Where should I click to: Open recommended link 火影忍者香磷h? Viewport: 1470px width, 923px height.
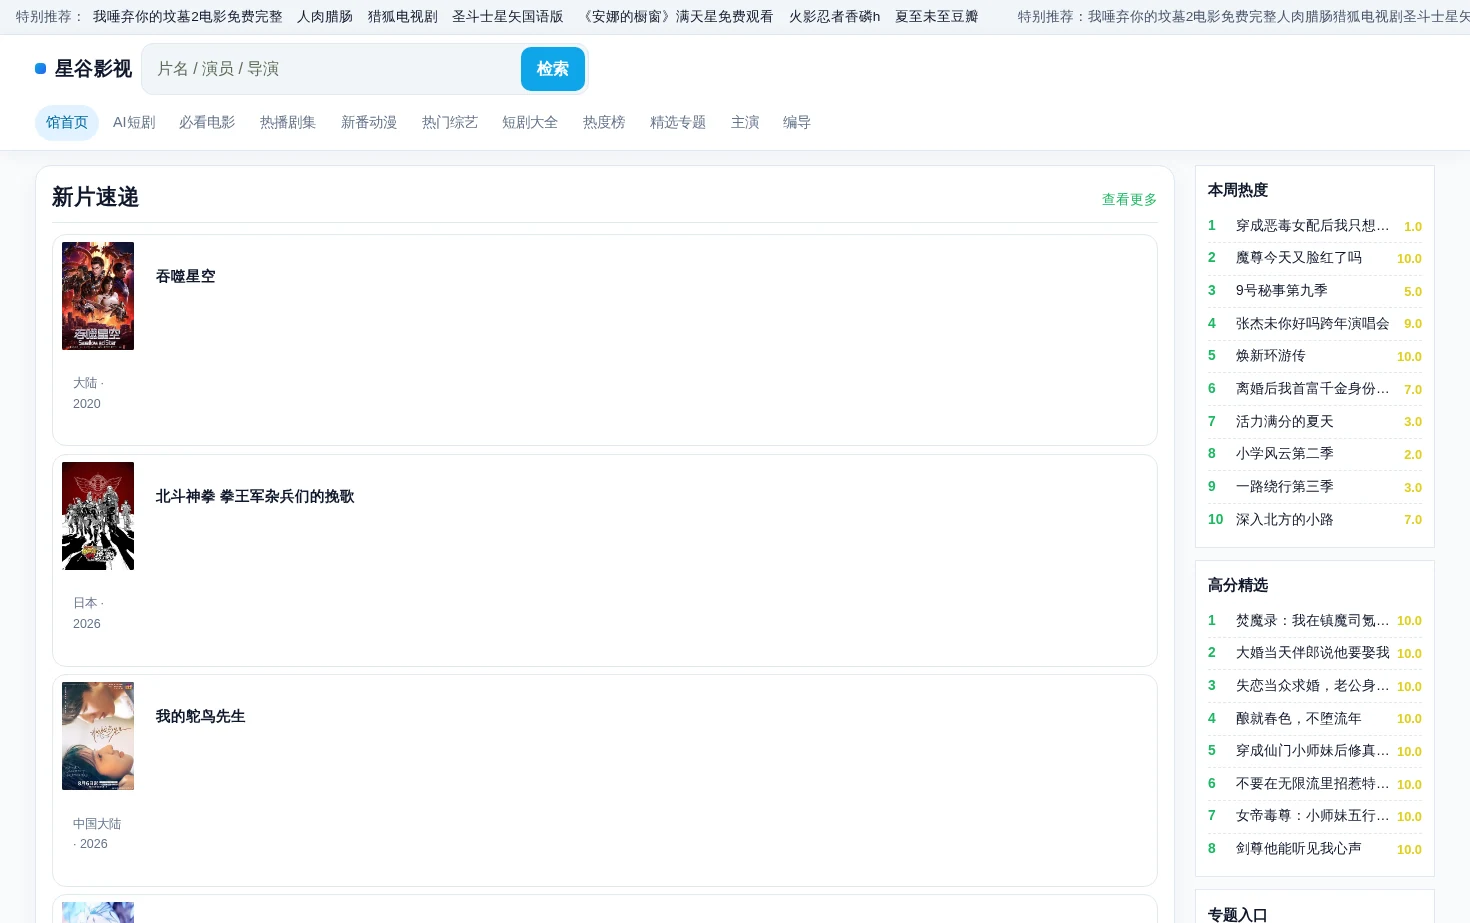[x=835, y=17]
